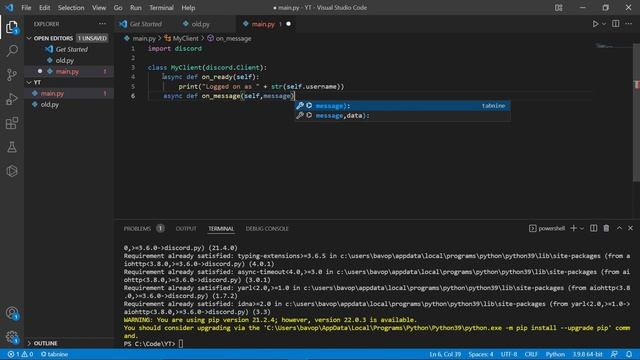
Task: Change indentation via Spaces: 4
Action: tap(481, 354)
